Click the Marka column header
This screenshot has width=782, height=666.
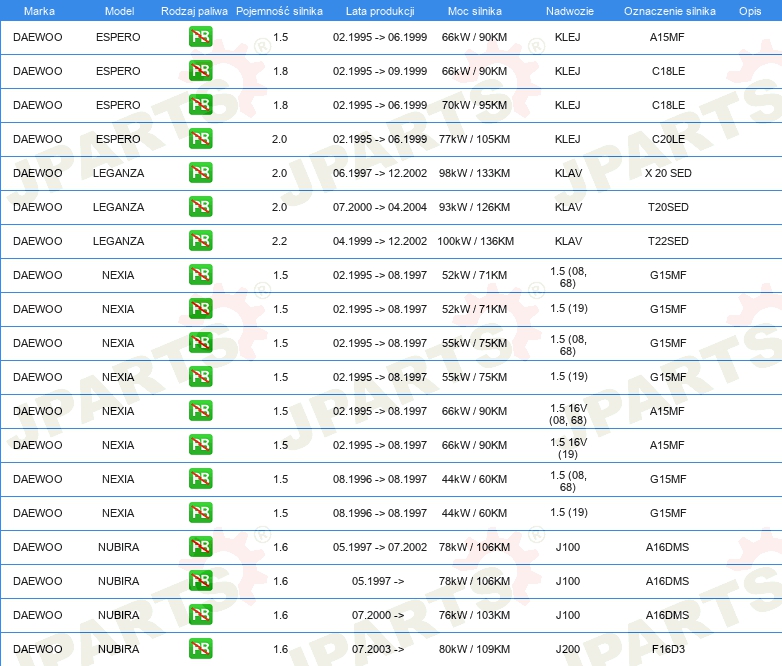(39, 11)
